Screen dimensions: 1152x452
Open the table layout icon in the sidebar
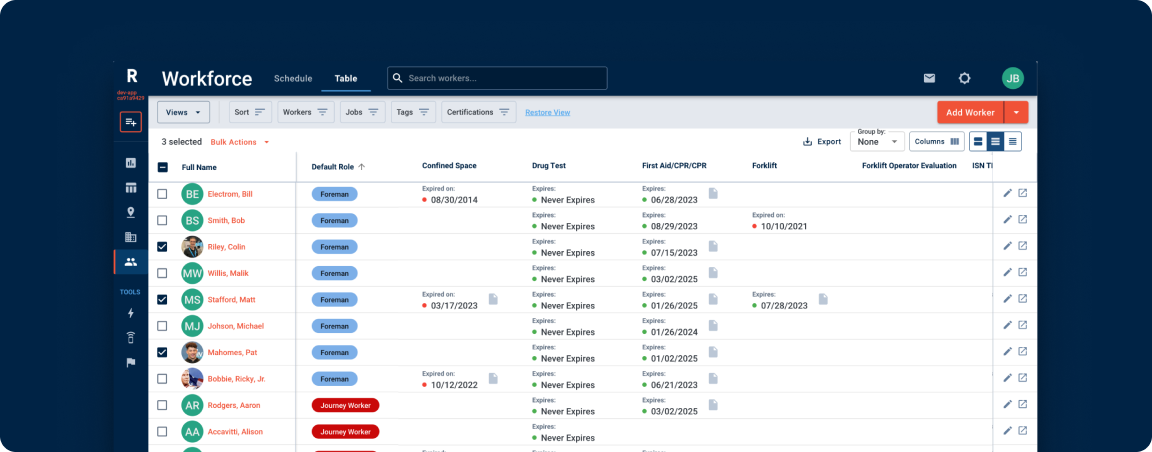131,187
